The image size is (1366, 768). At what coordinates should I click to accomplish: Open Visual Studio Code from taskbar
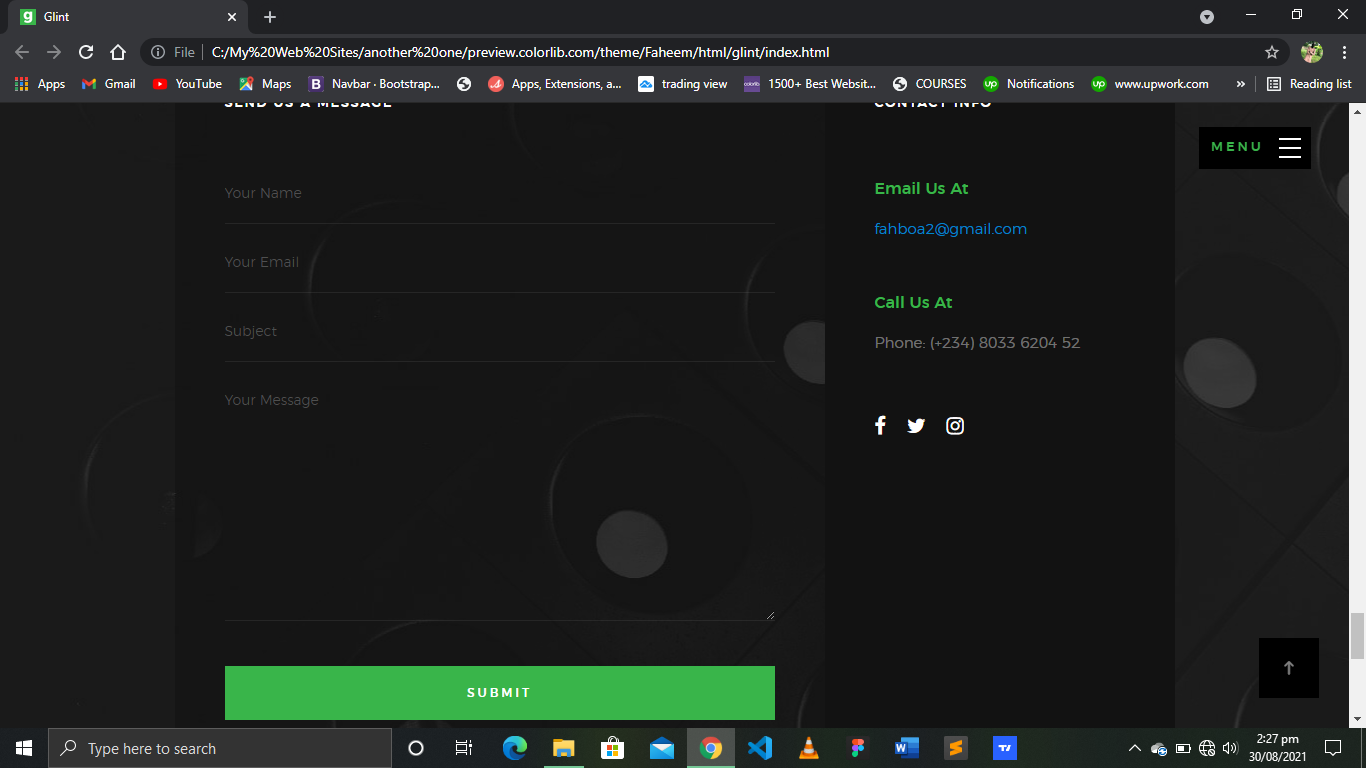760,748
